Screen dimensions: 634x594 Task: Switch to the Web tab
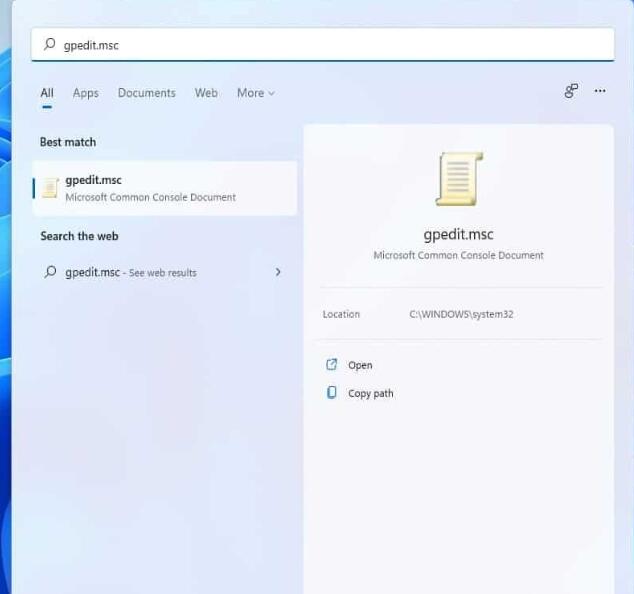[x=206, y=93]
